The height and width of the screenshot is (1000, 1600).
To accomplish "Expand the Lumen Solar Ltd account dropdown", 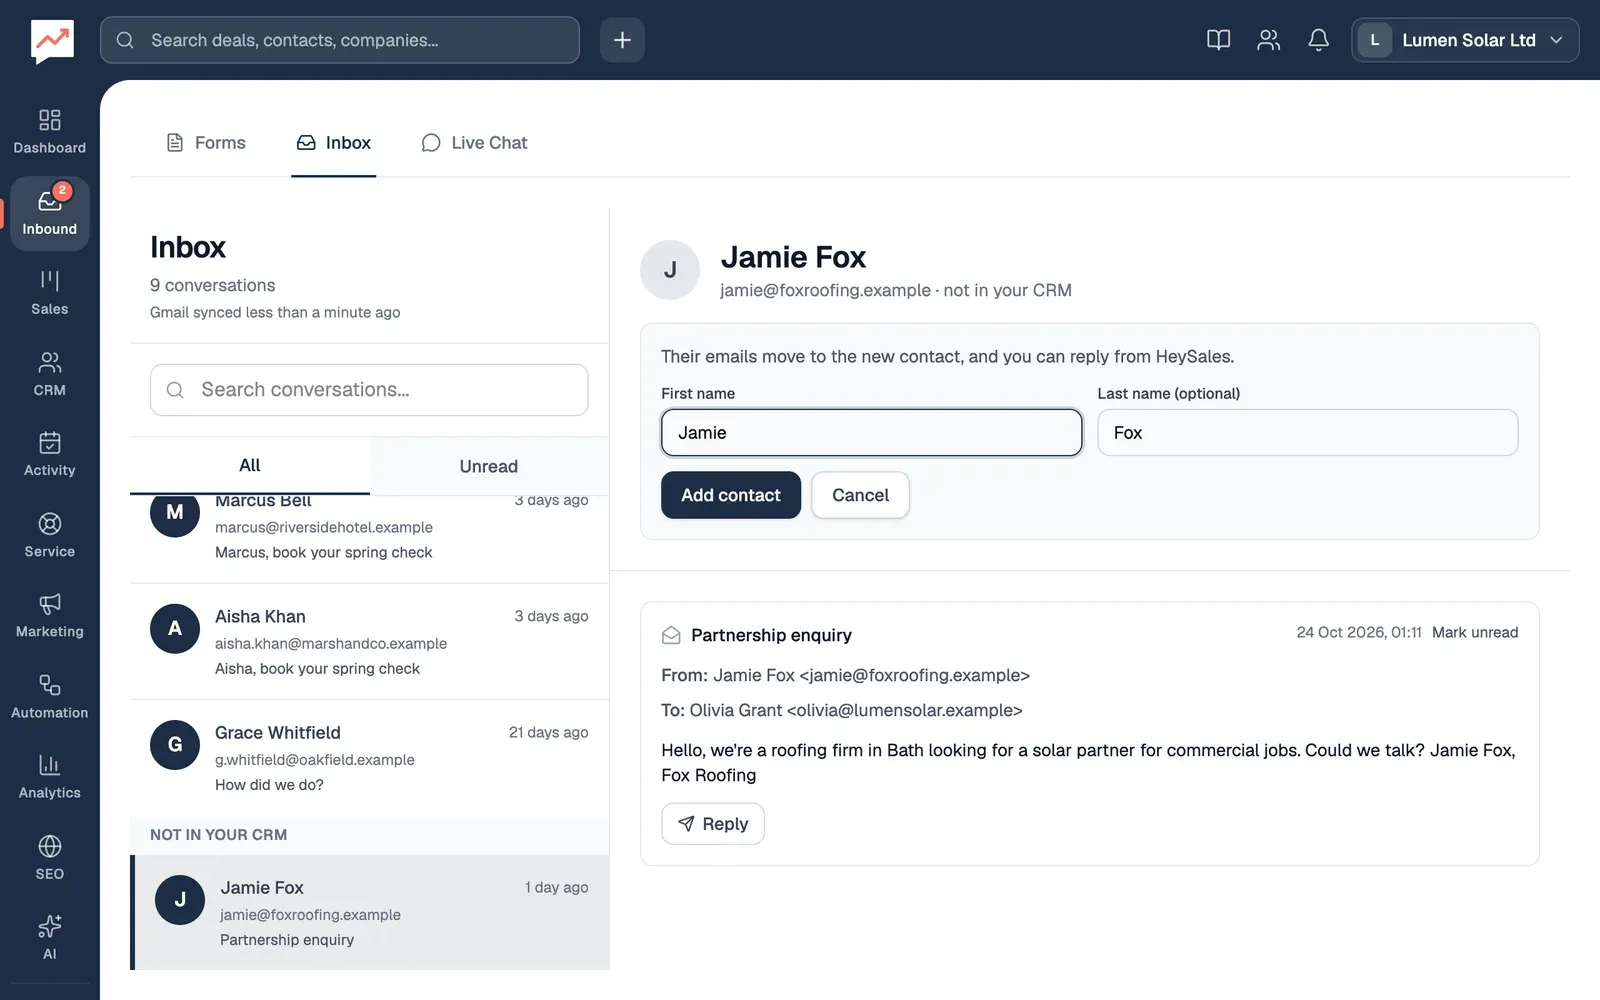I will [x=1465, y=40].
